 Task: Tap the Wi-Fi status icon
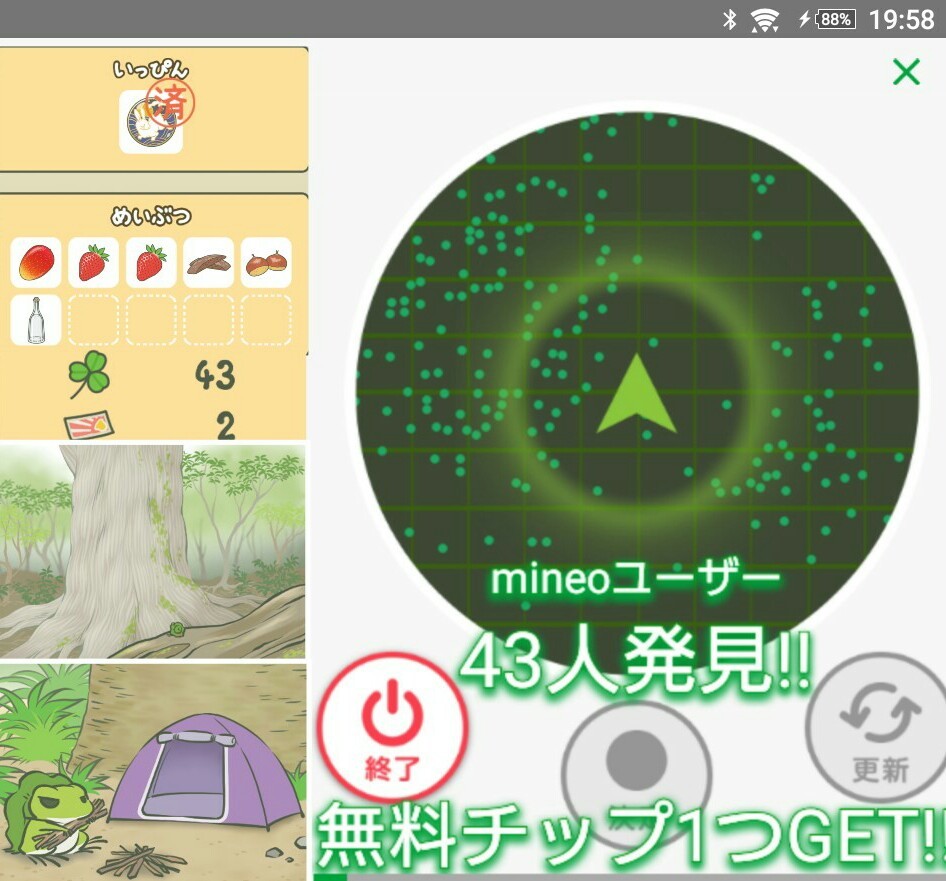coord(765,19)
